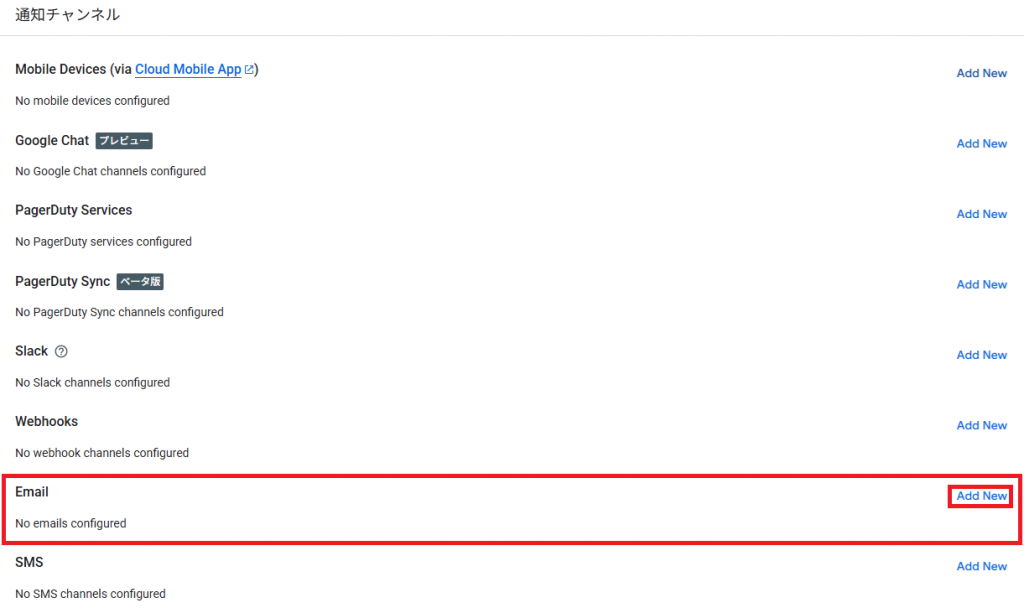
Task: Click the "No emails configured" text
Action: (x=70, y=523)
